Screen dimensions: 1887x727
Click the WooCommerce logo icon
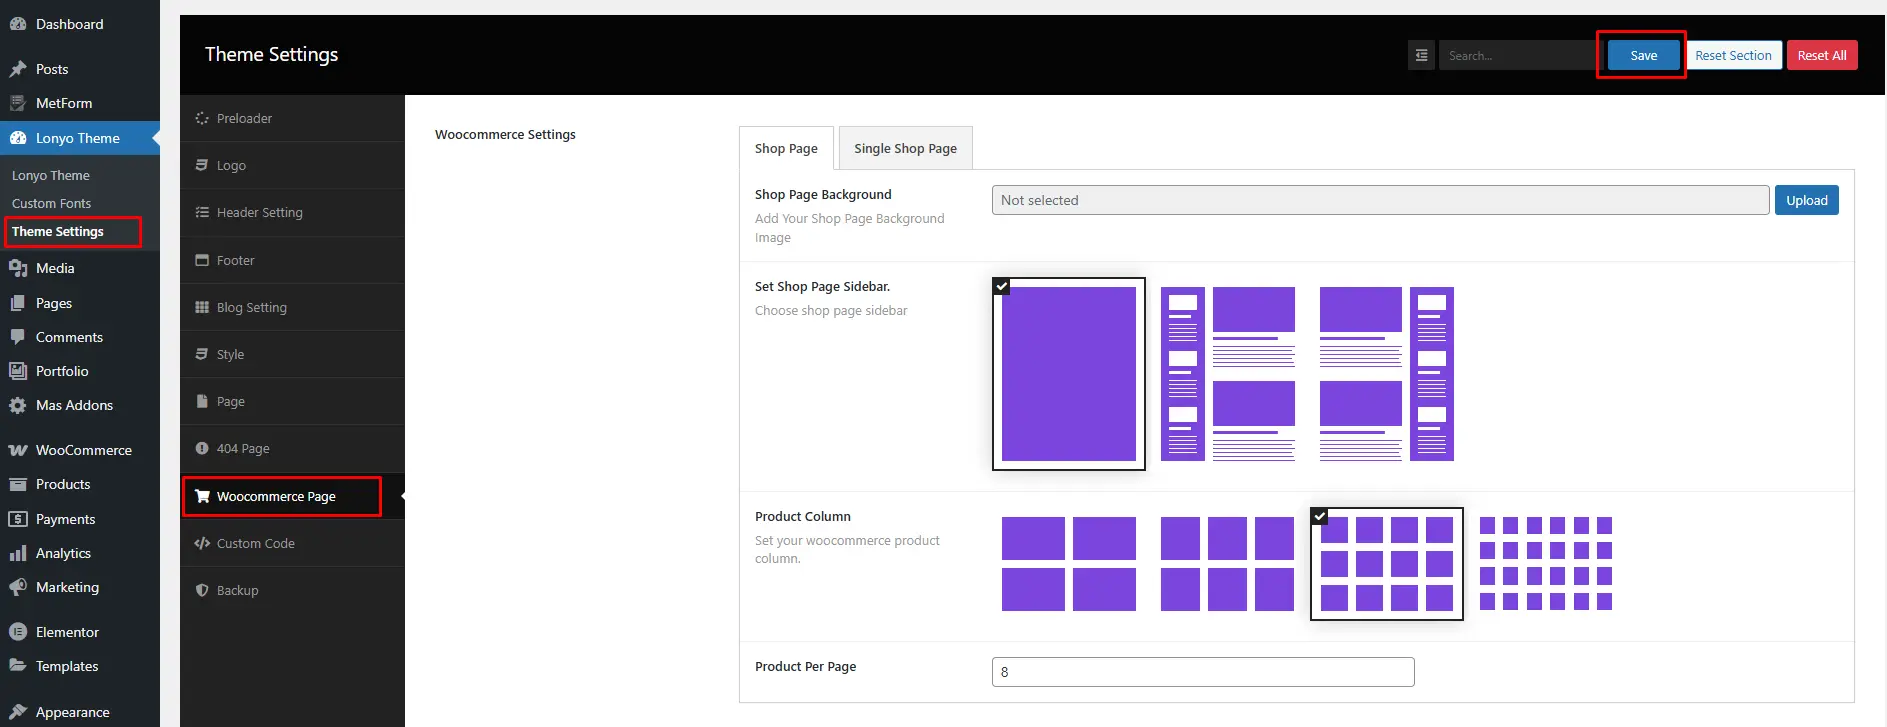tap(17, 450)
